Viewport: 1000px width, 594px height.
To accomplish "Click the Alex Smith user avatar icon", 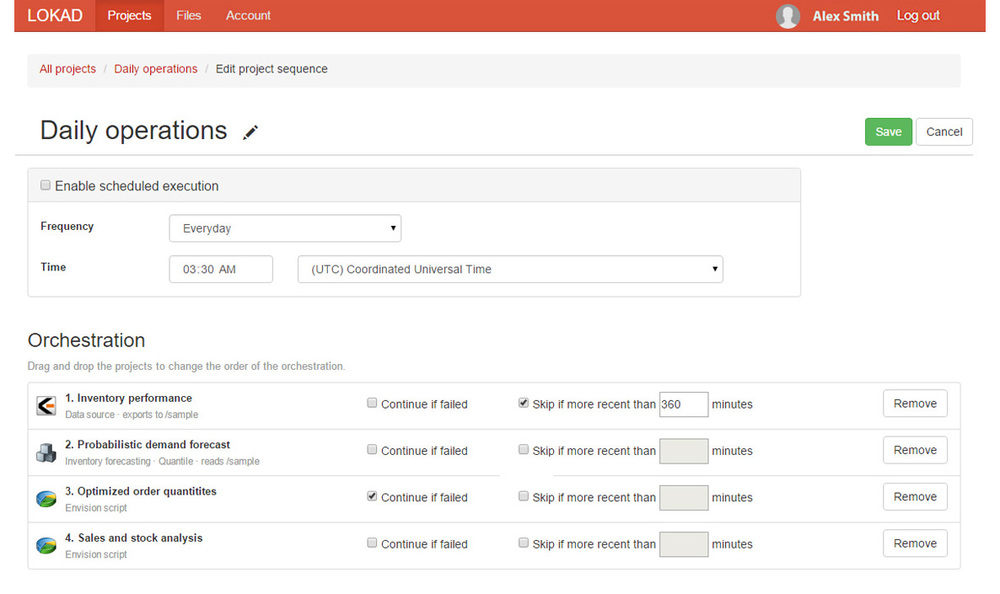I will (788, 16).
